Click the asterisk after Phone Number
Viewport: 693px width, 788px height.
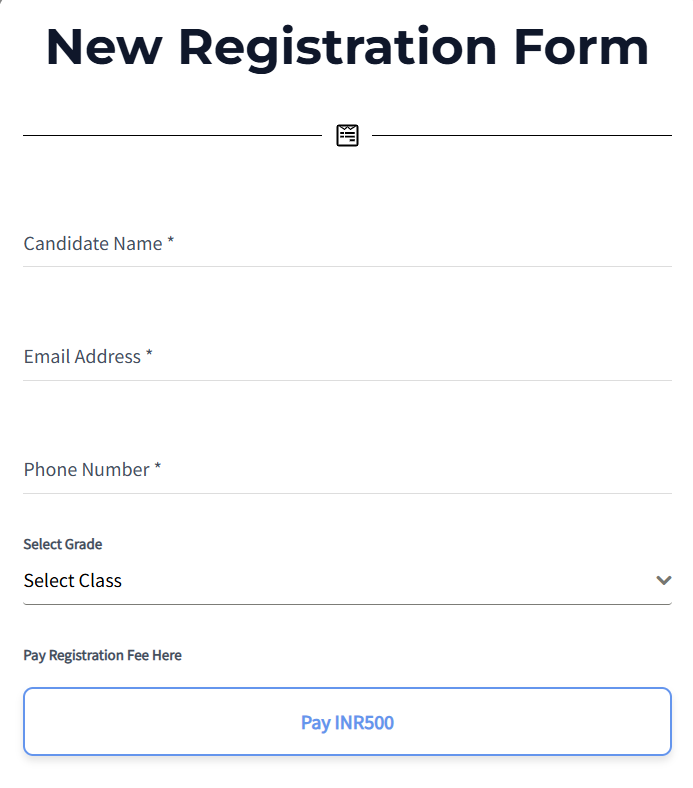(x=157, y=469)
